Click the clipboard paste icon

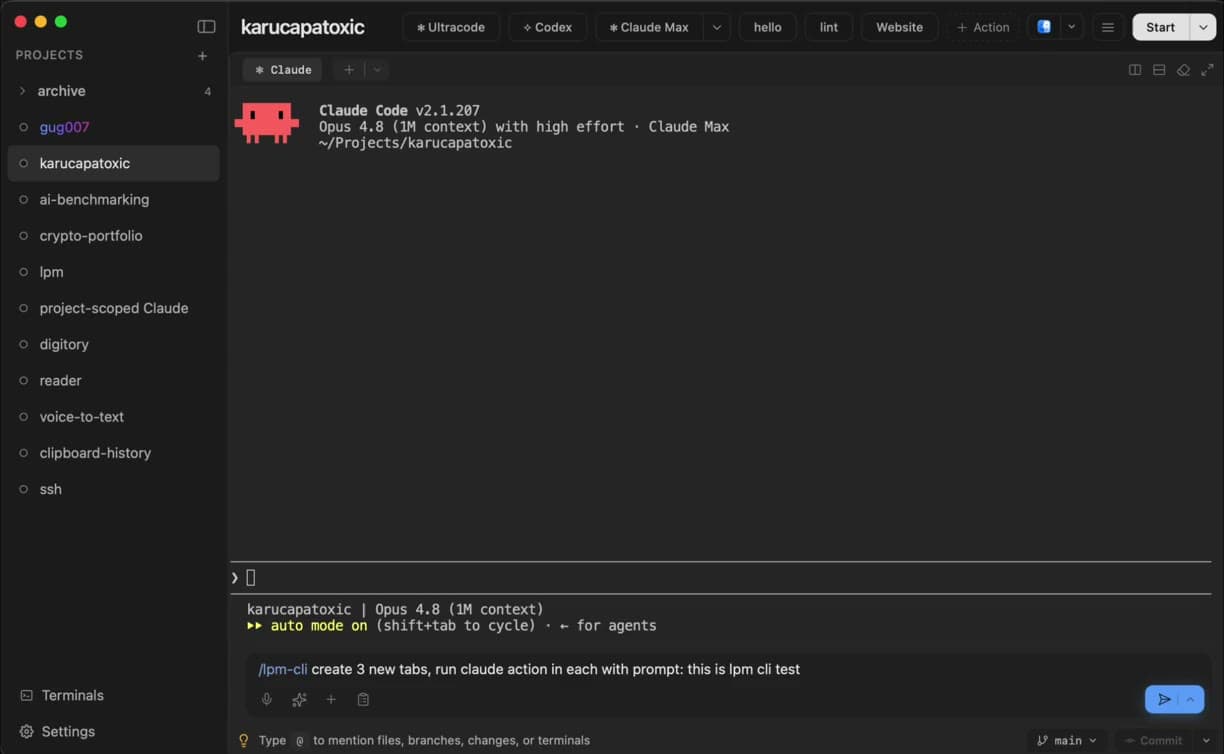(363, 700)
